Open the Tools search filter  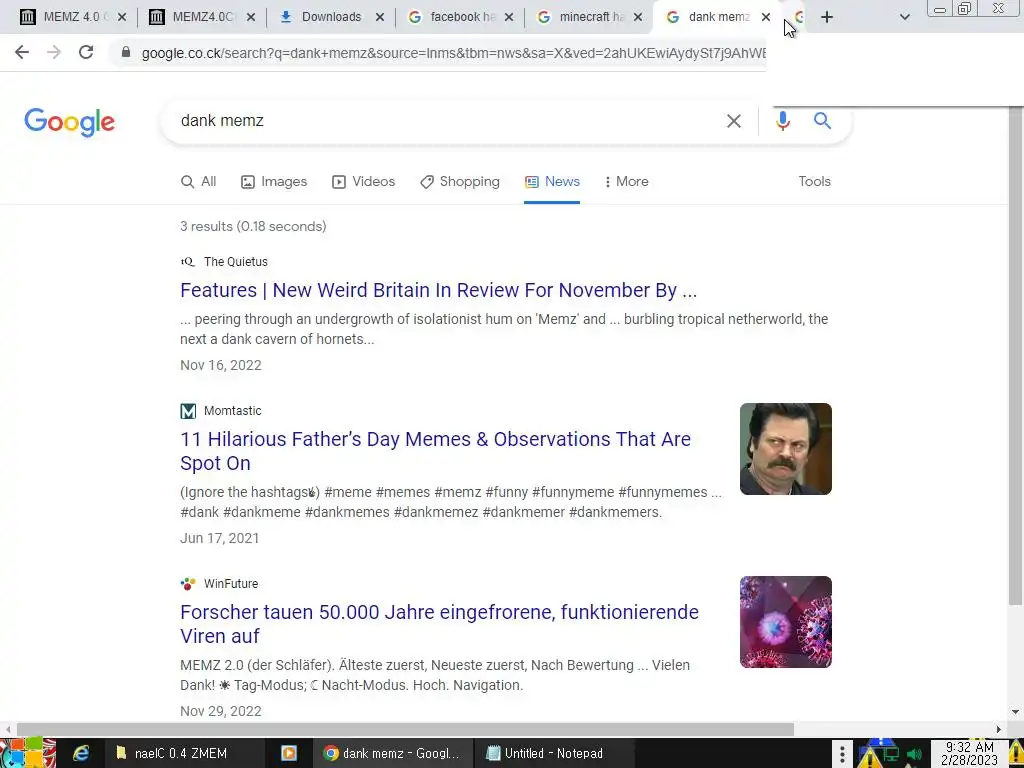point(814,182)
